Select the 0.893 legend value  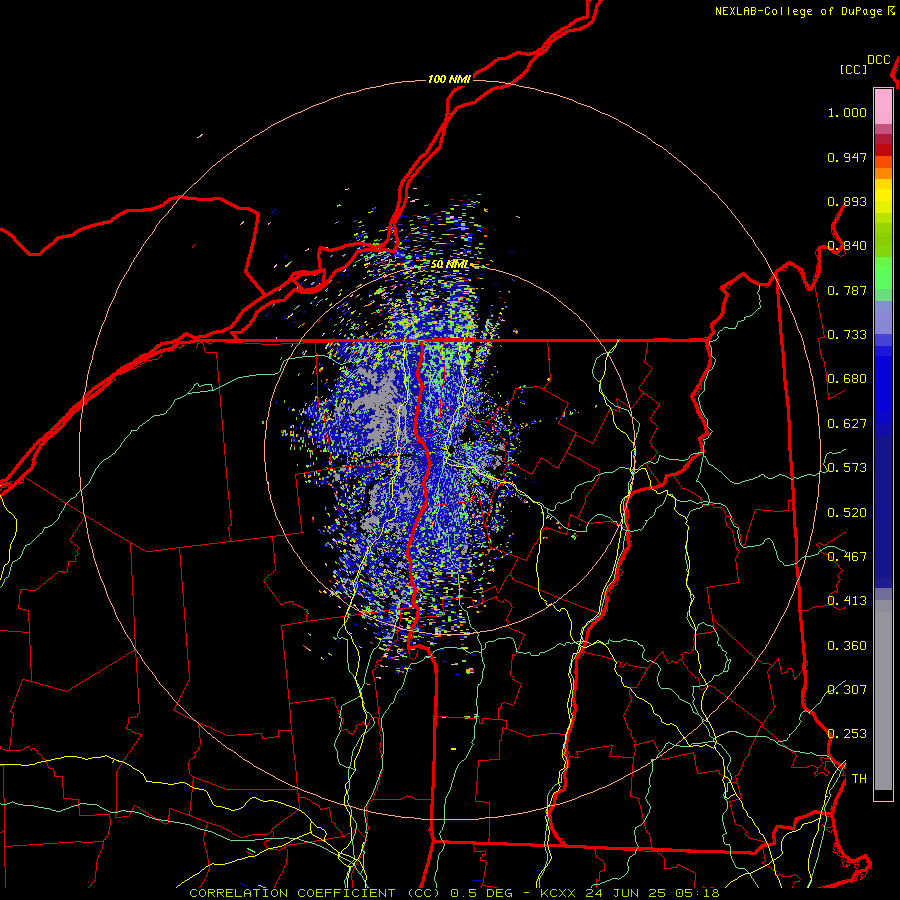point(847,201)
